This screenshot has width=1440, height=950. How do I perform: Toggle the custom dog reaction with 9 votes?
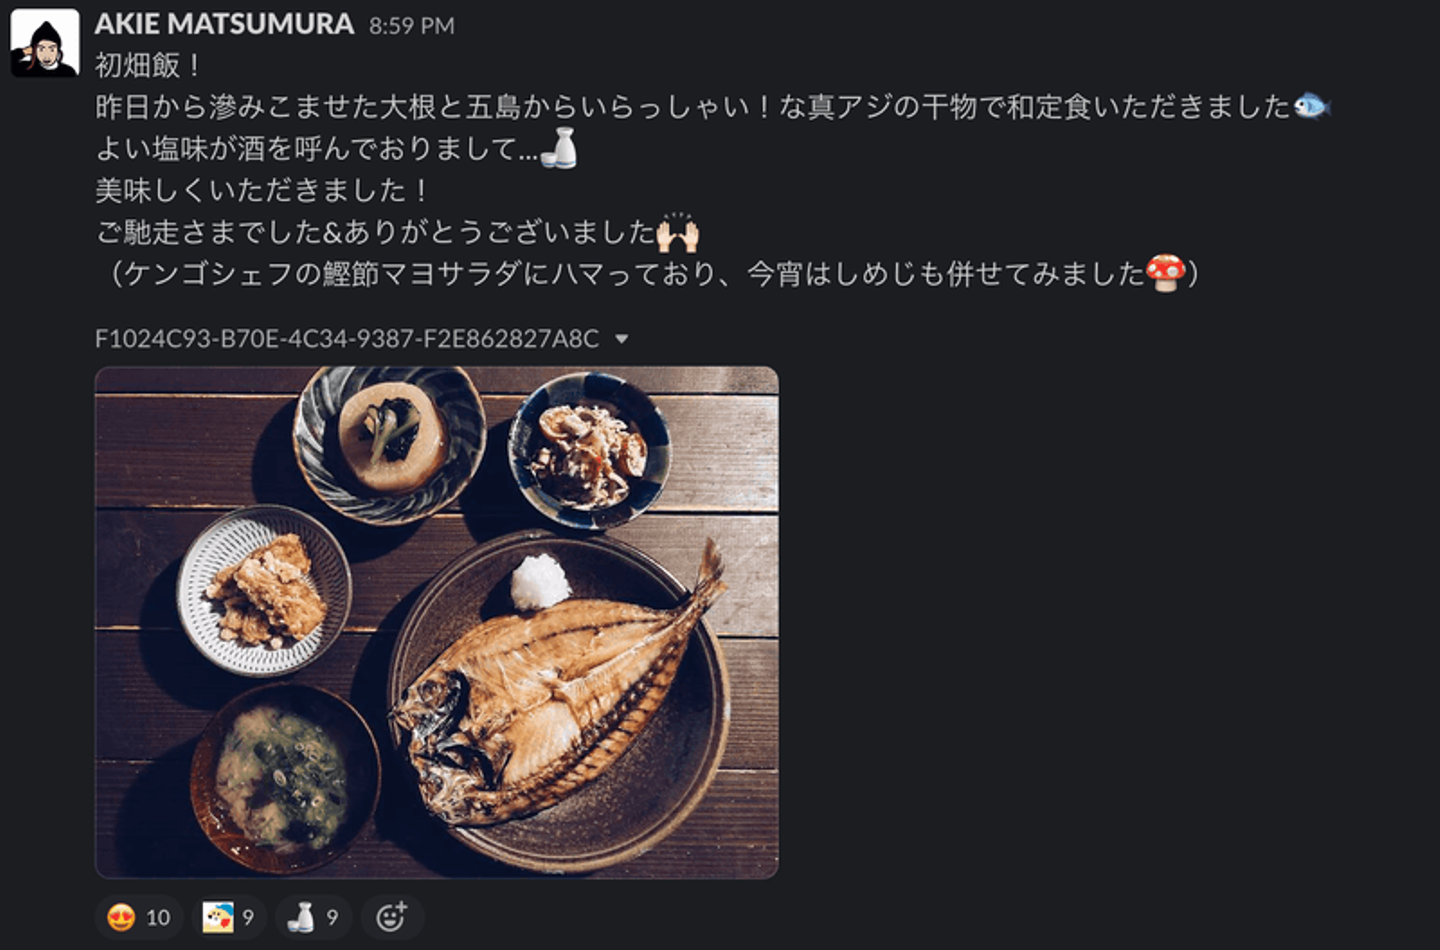pyautogui.click(x=229, y=917)
